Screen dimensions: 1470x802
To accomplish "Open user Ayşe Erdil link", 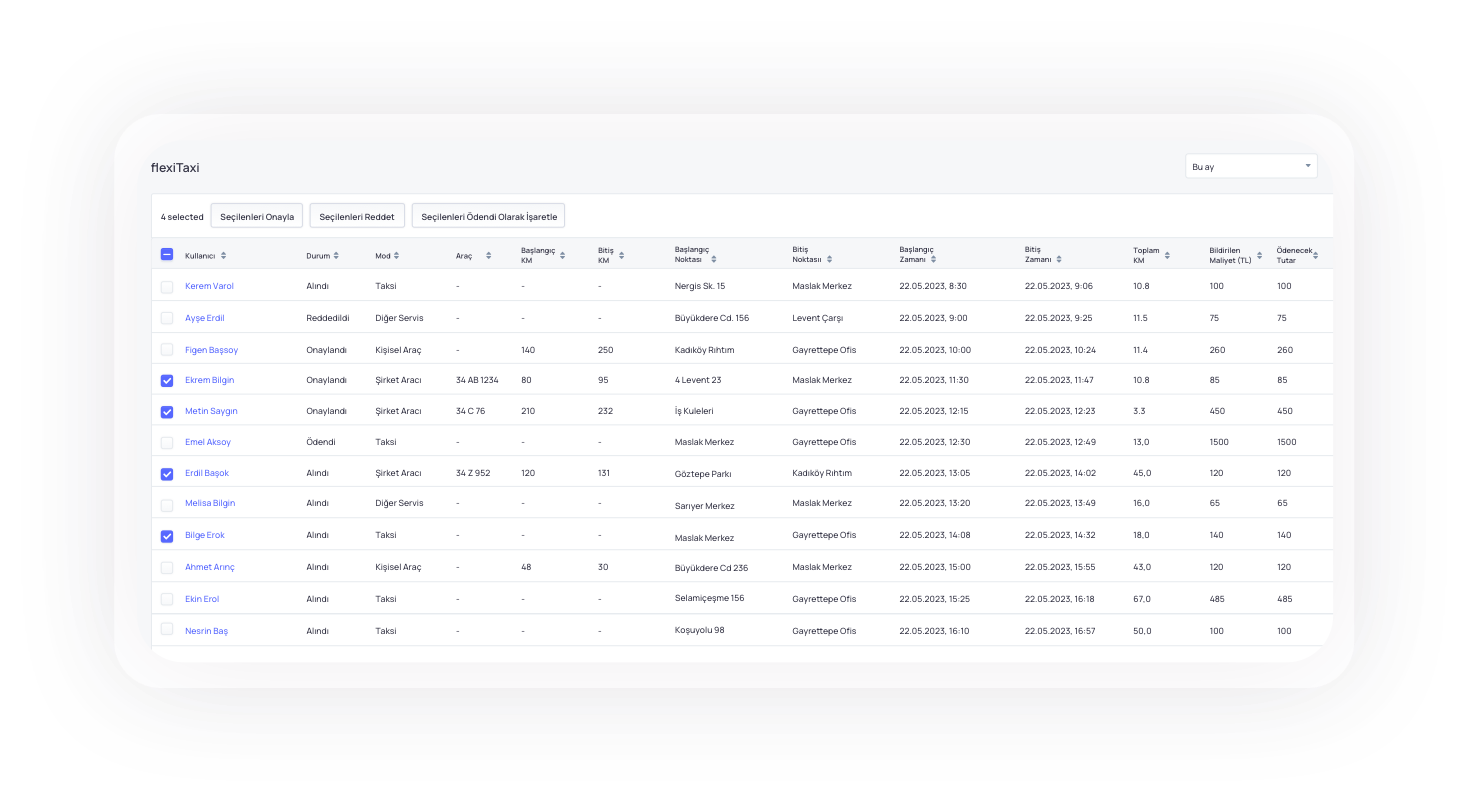I will [205, 318].
